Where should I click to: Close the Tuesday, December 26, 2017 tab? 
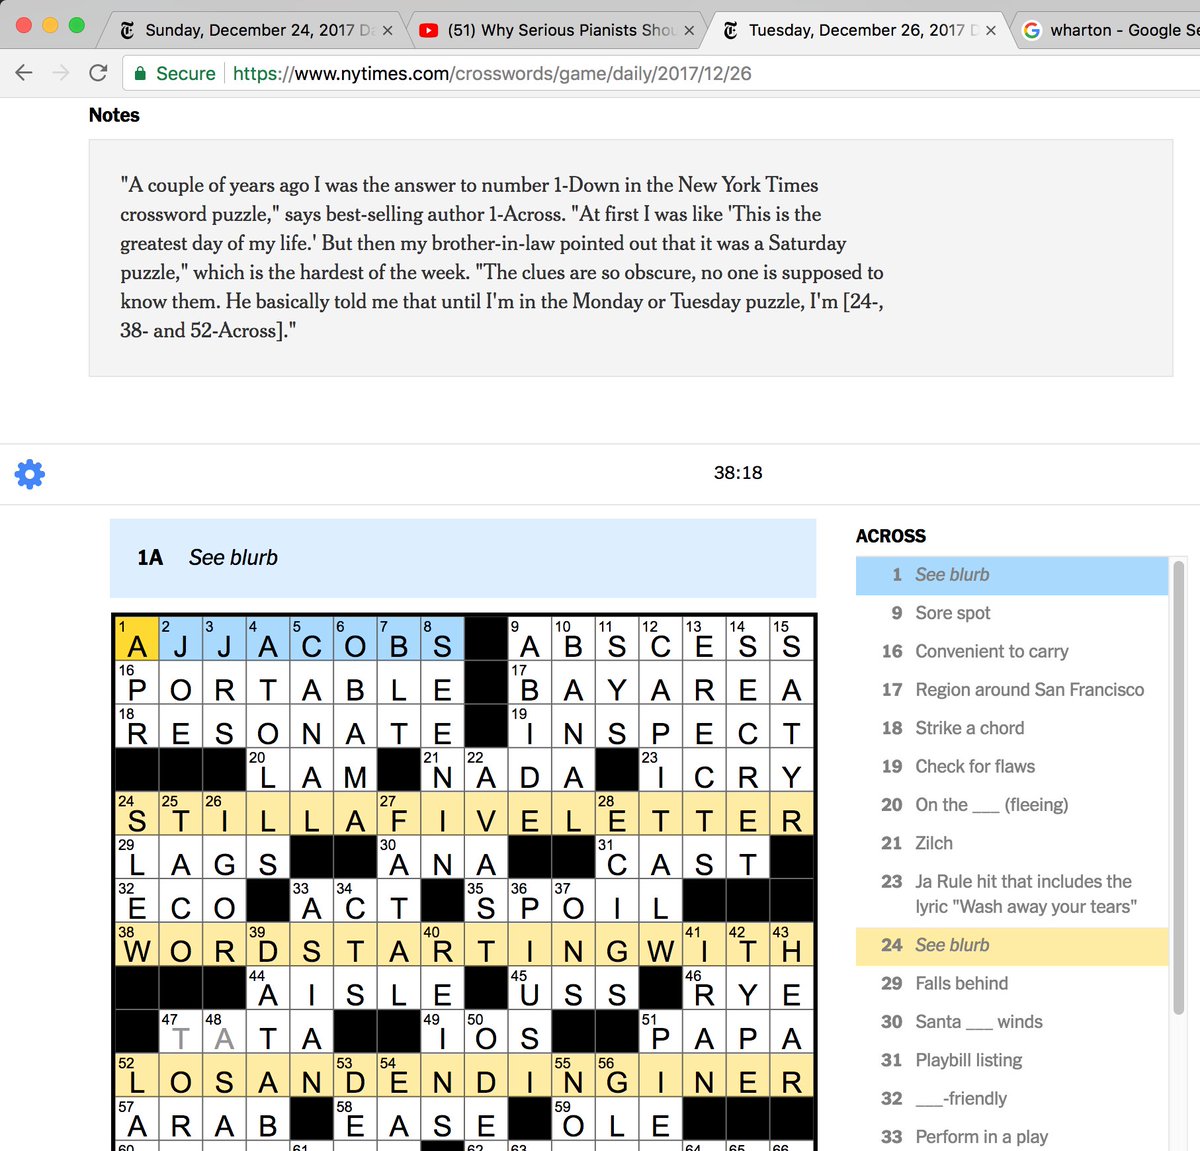pyautogui.click(x=991, y=31)
